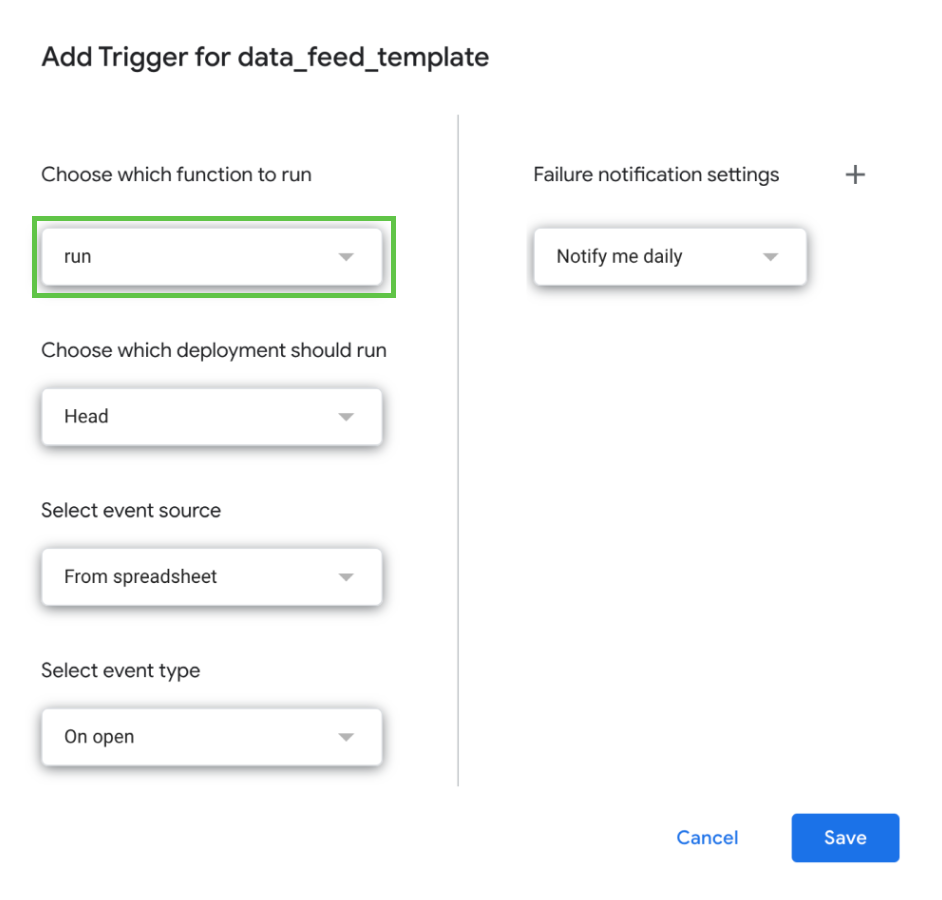
Task: Click the arrow beside Head deployment
Action: 346,417
